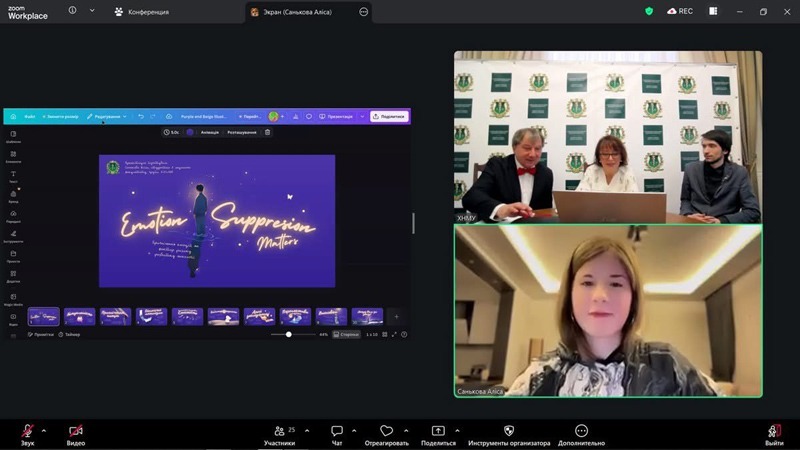This screenshot has width=800, height=450.
Task: Adjust the Canva zoom slider
Action: 289,334
